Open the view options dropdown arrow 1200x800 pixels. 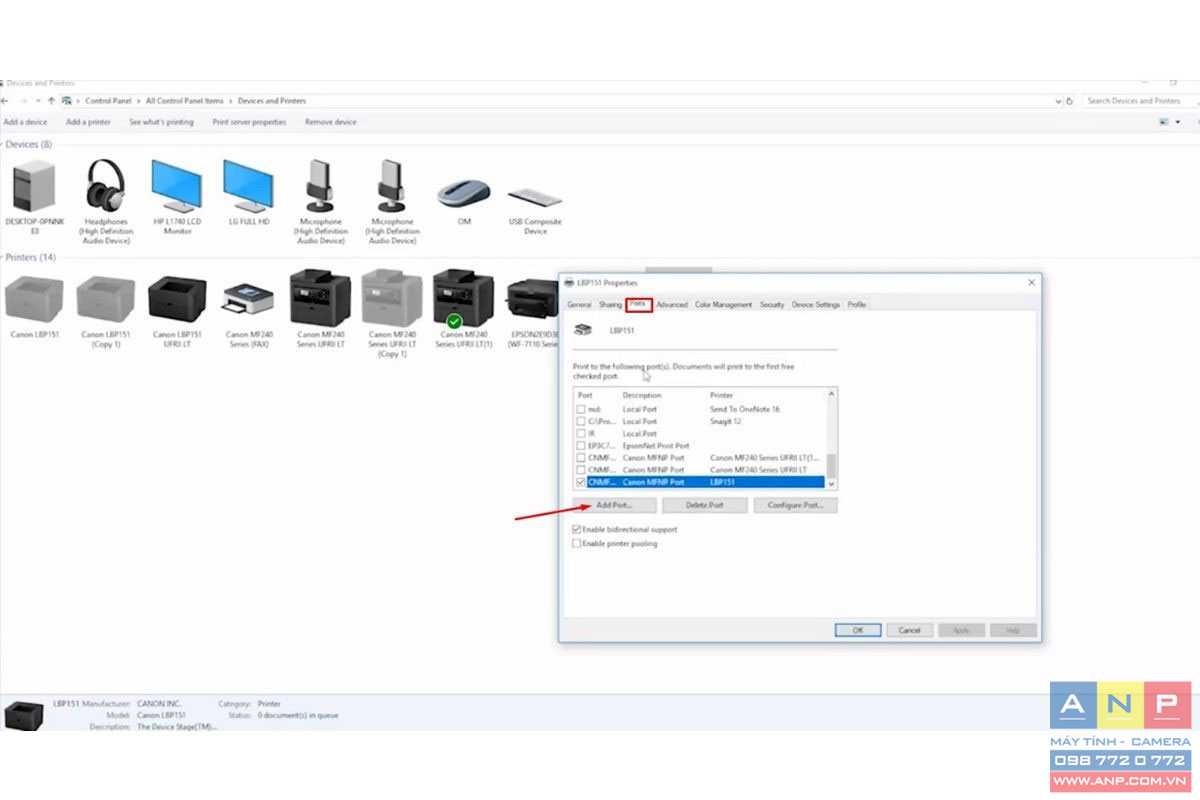(x=1176, y=122)
